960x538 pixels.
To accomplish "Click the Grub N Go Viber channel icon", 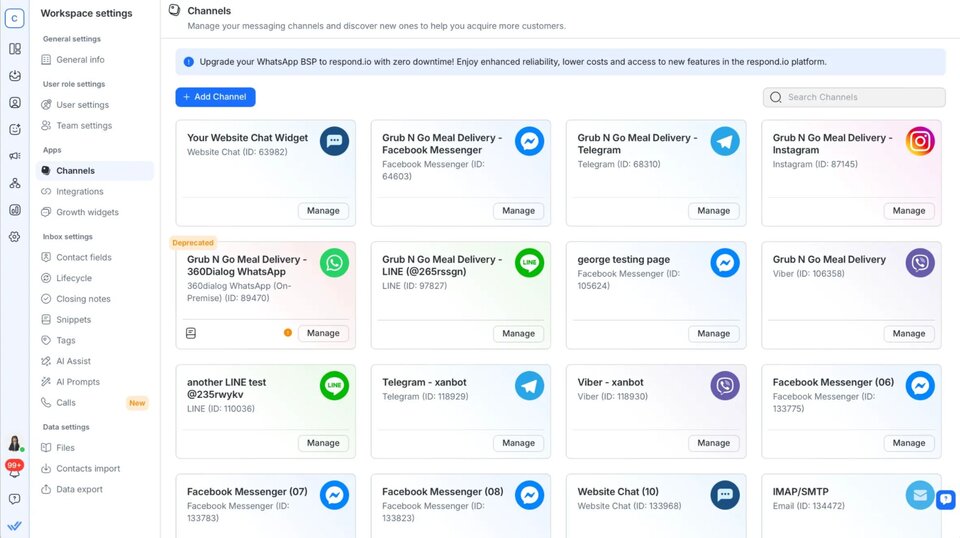I will pos(920,263).
